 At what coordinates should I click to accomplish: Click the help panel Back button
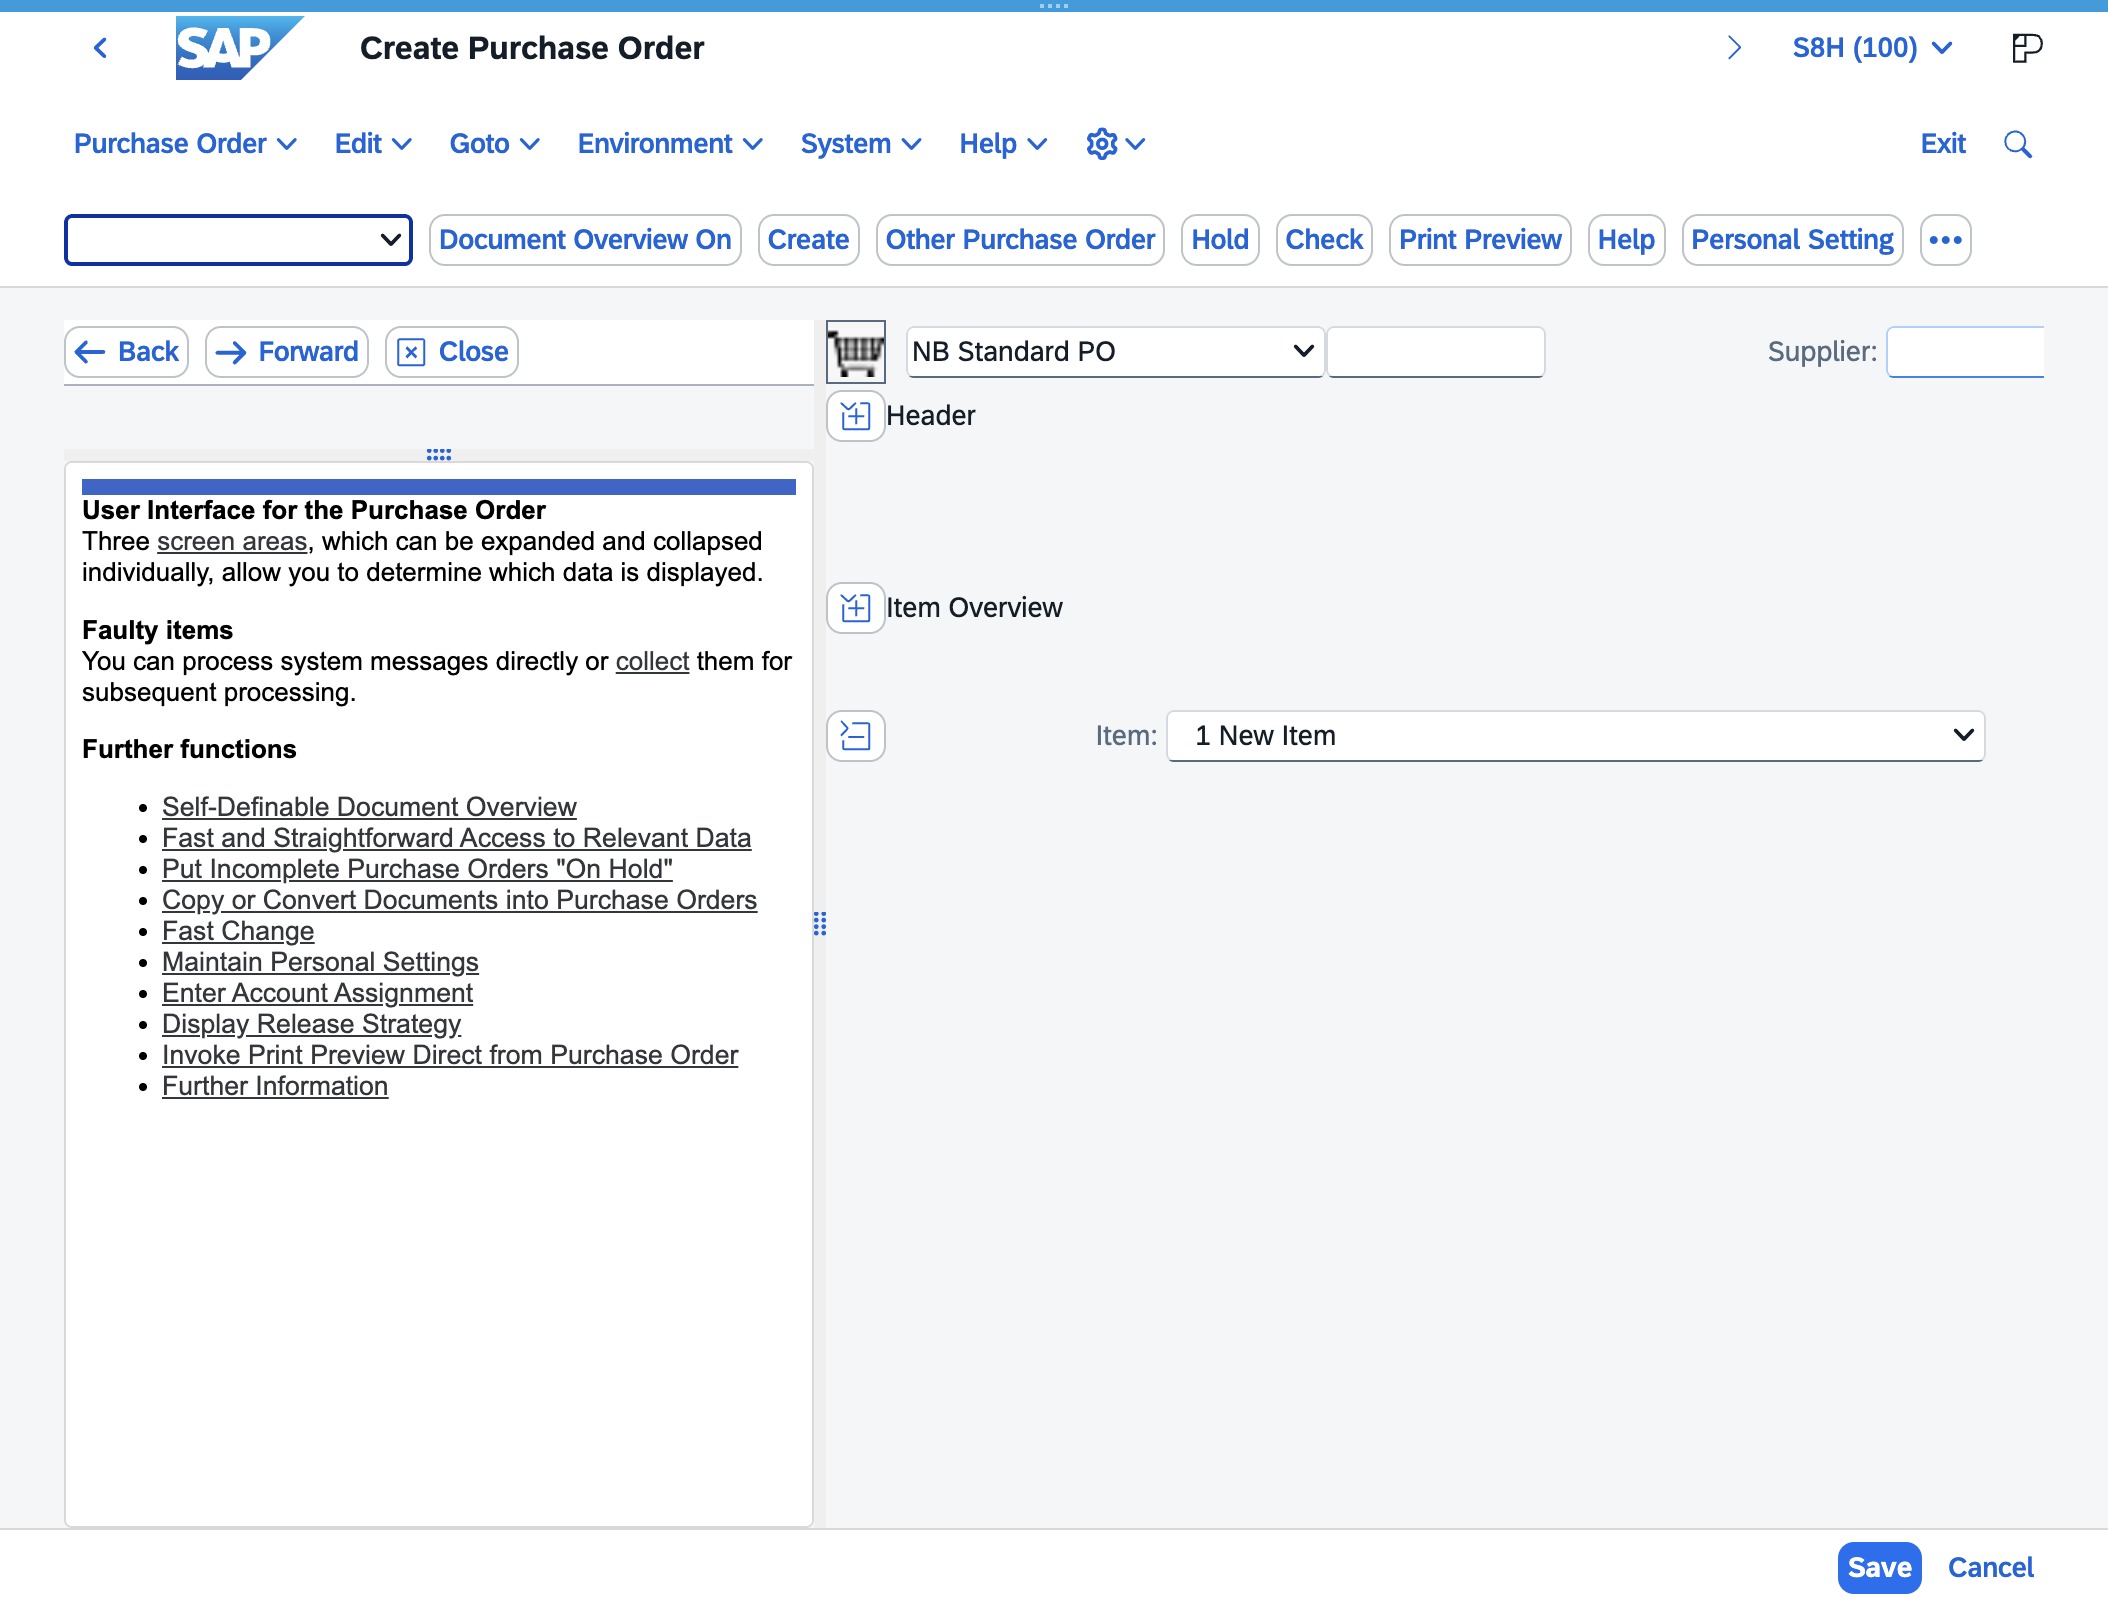[x=127, y=352]
